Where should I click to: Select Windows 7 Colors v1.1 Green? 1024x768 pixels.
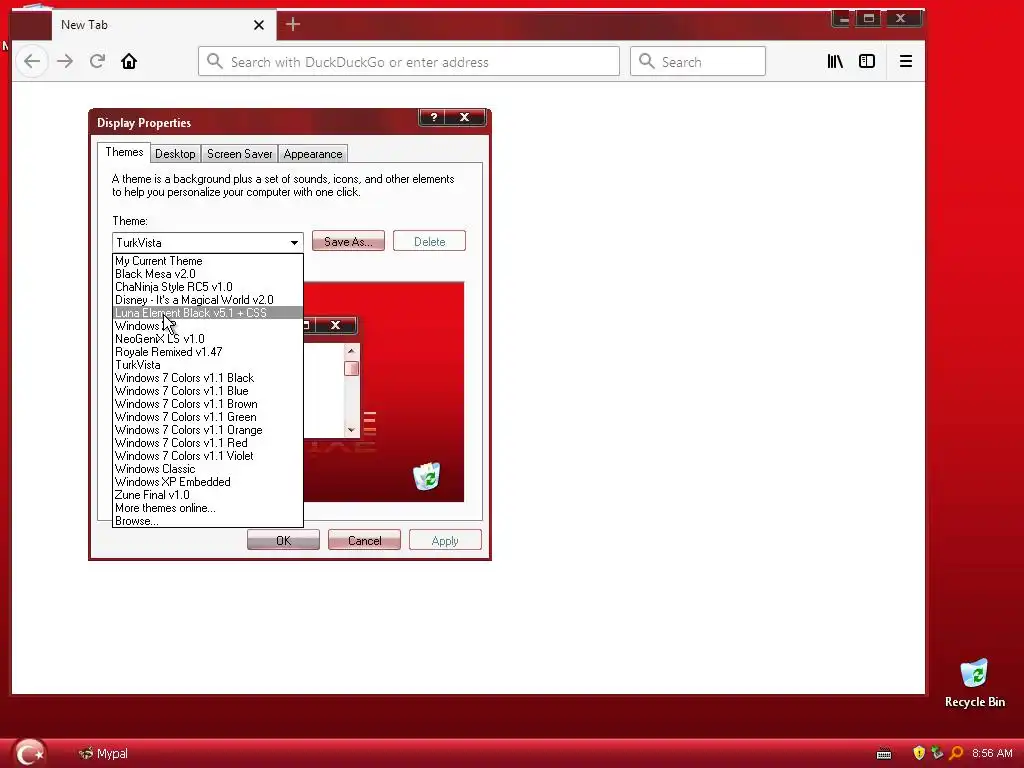pyautogui.click(x=208, y=417)
